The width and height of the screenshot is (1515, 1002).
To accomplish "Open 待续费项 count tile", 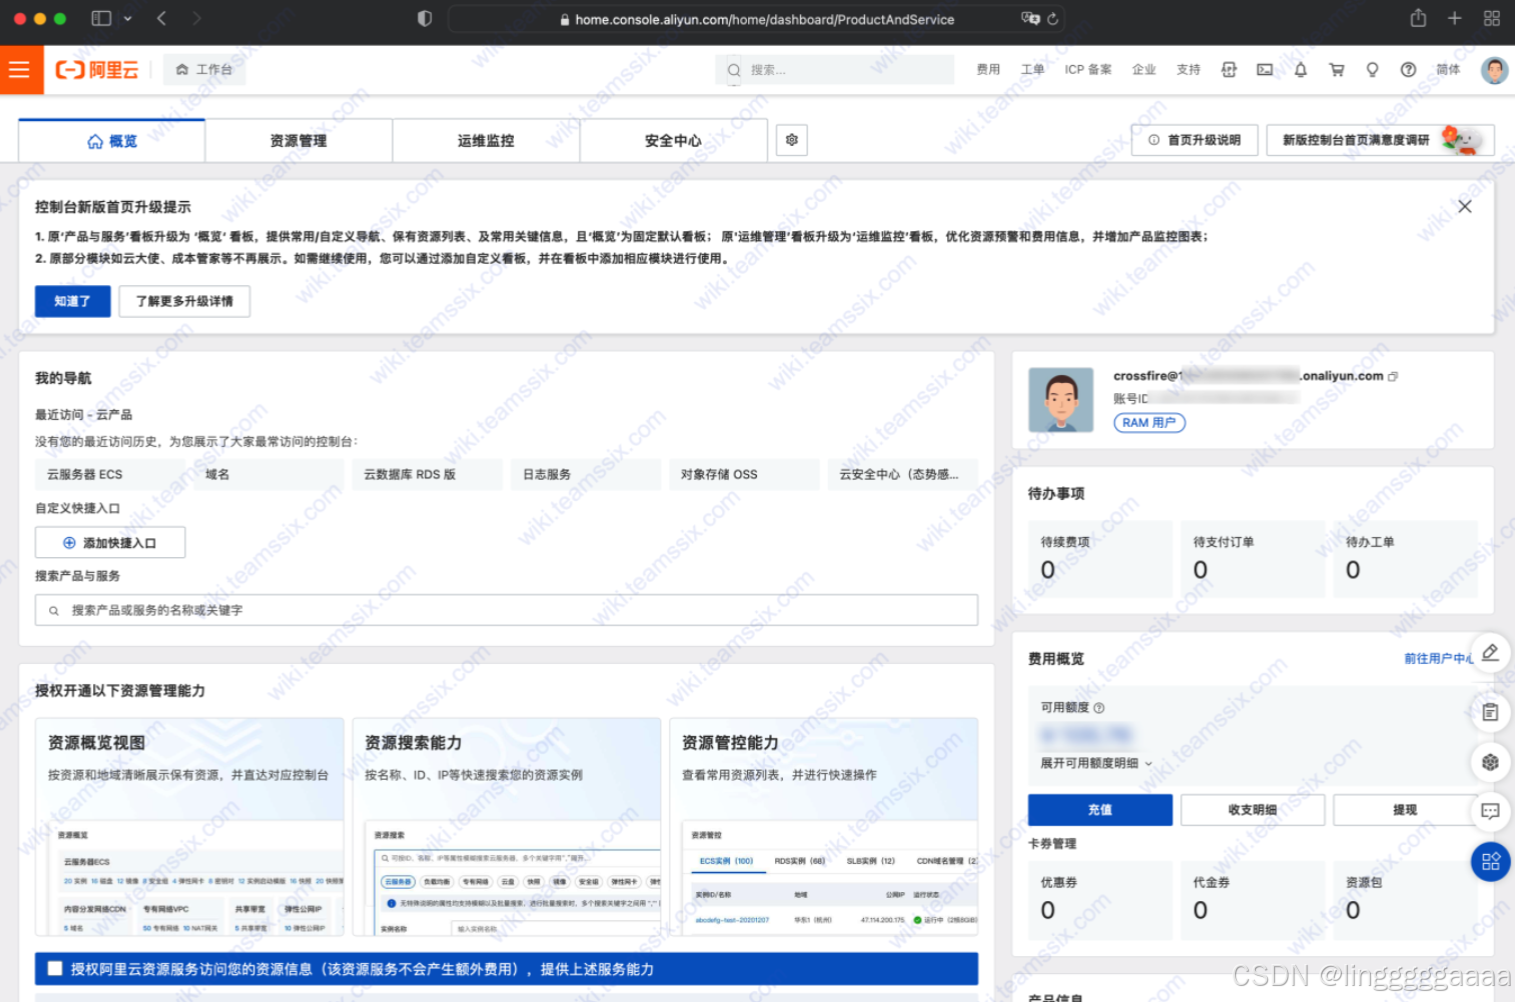I will coord(1100,559).
